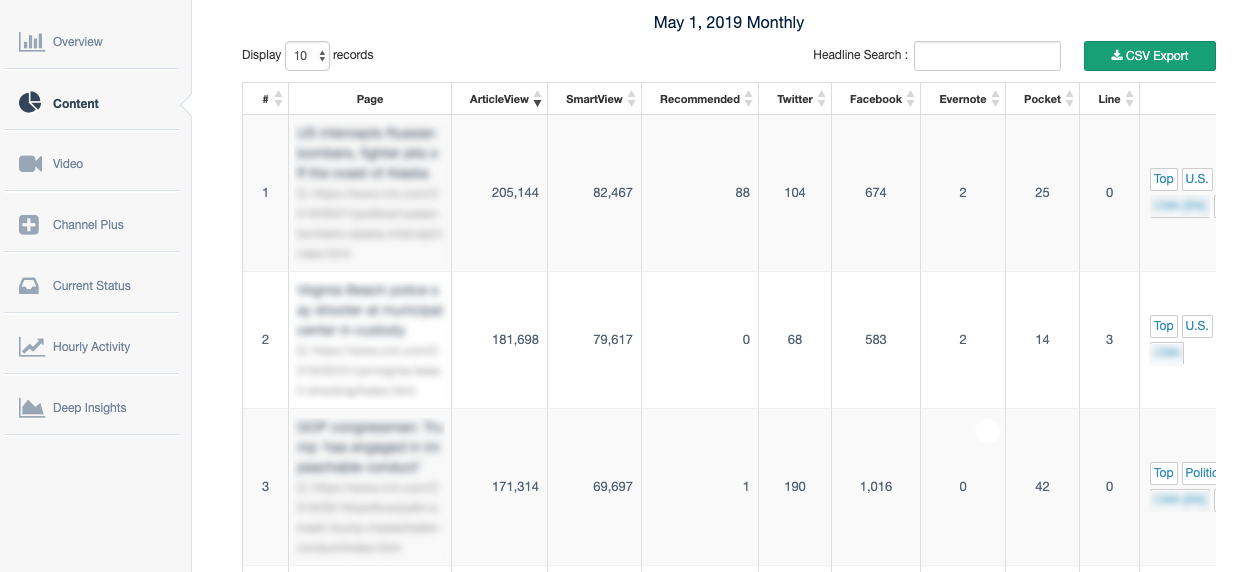Select the SmartView value 79,617
This screenshot has width=1250, height=572.
(x=613, y=340)
